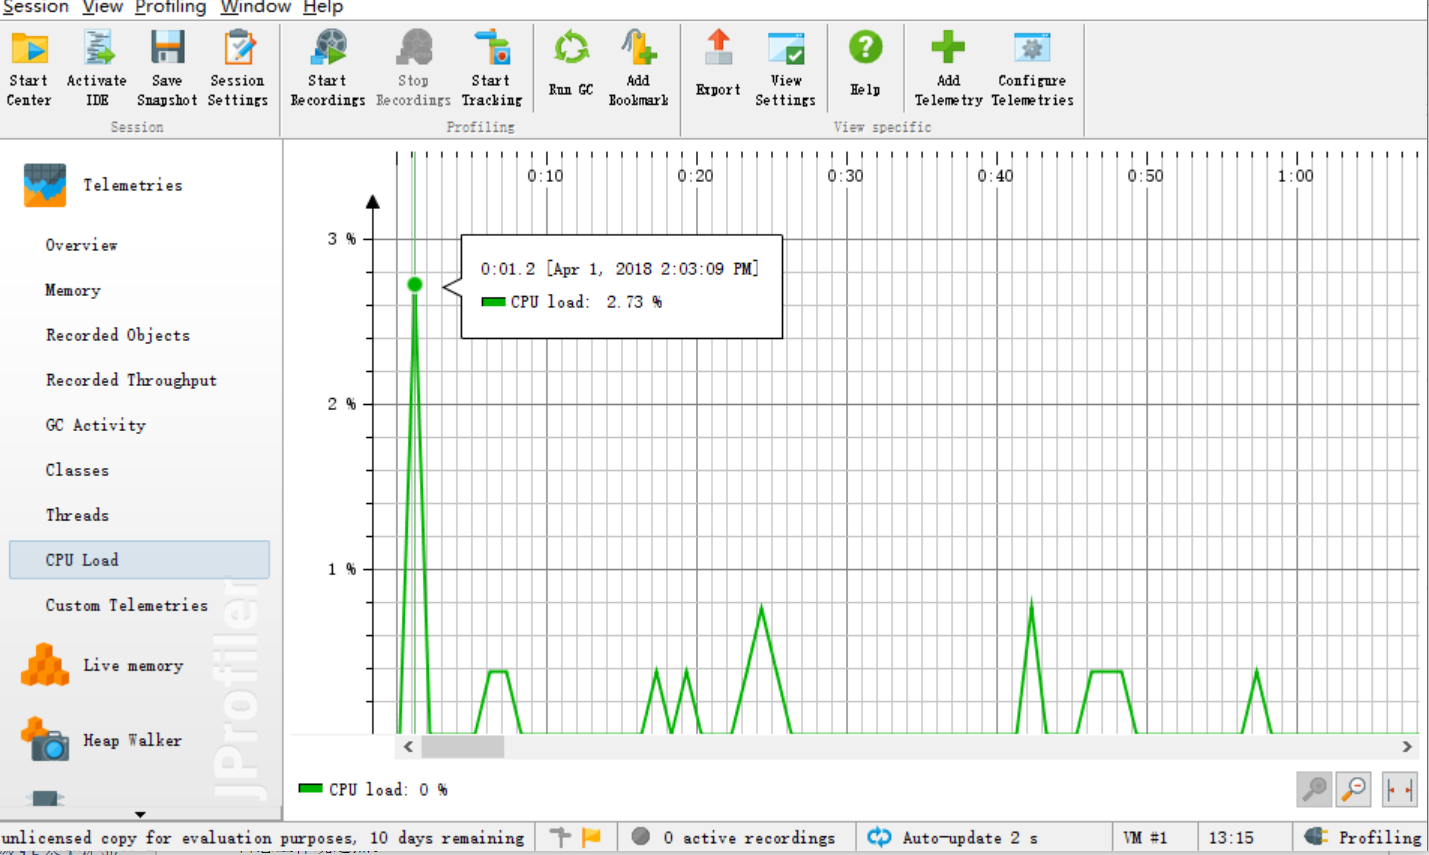Viewport: 1429px width, 855px height.
Task: Click the recording circle icon in status bar
Action: (x=640, y=836)
